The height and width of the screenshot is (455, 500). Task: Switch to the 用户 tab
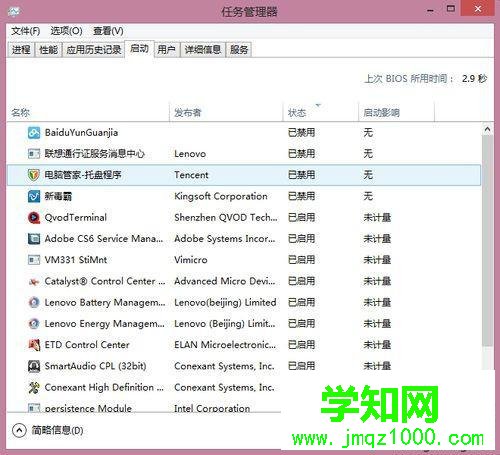coord(166,50)
